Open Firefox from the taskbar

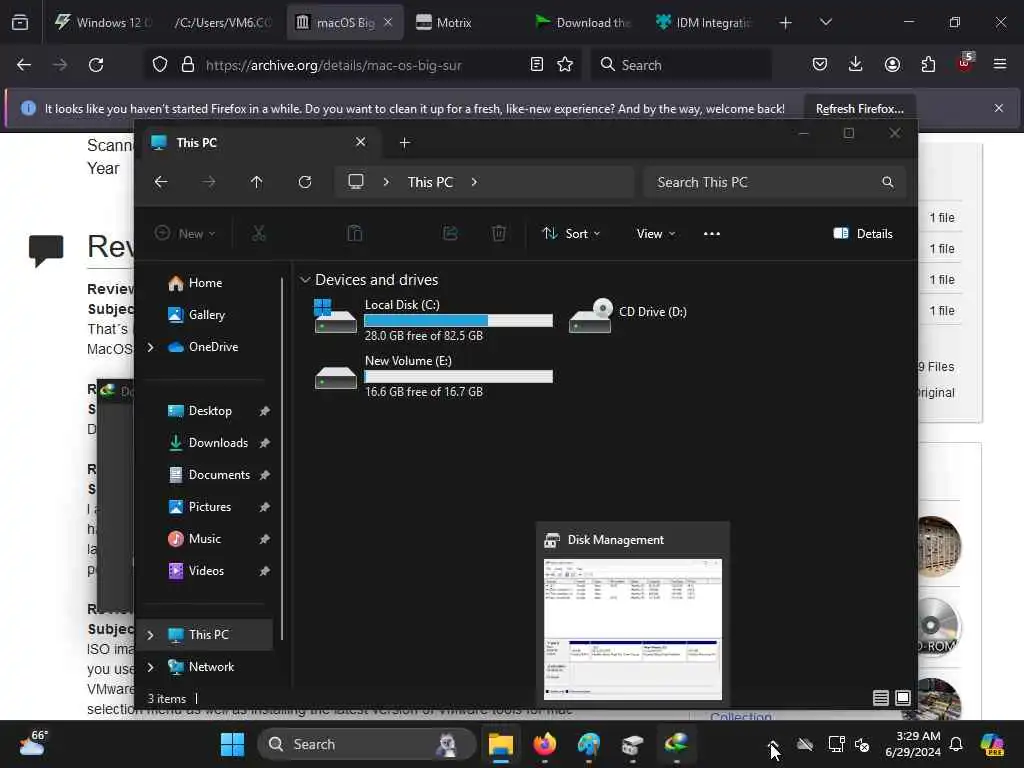tap(545, 744)
